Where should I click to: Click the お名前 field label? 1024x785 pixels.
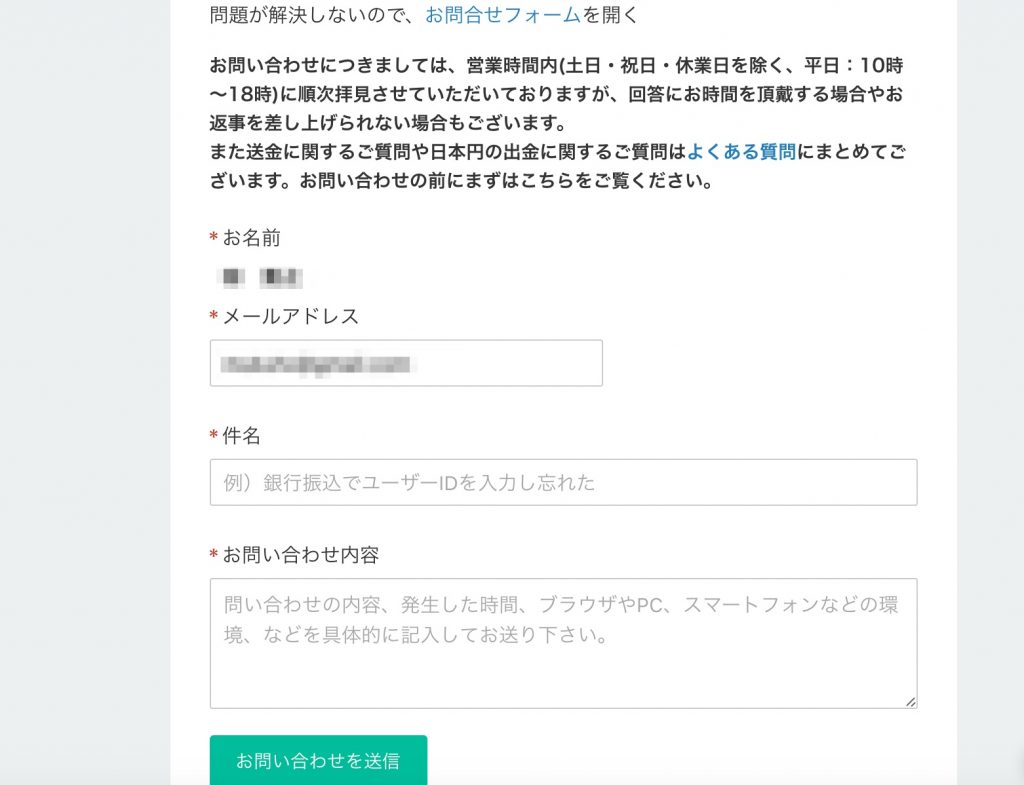pos(251,238)
